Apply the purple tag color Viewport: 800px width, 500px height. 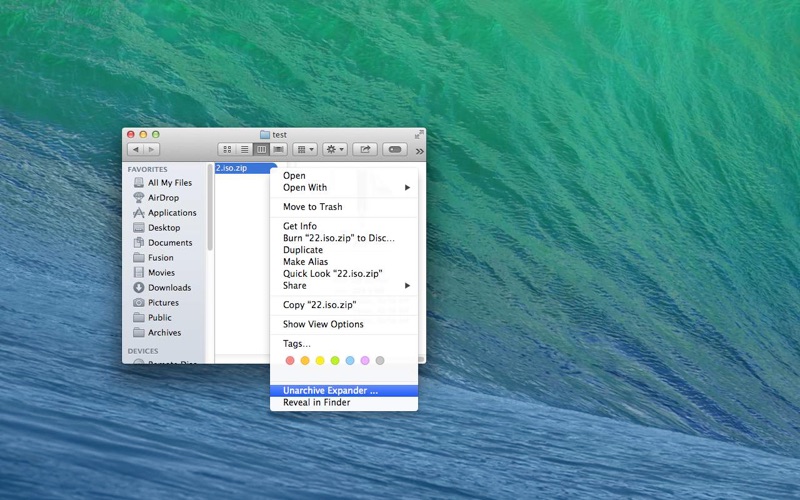tap(365, 361)
